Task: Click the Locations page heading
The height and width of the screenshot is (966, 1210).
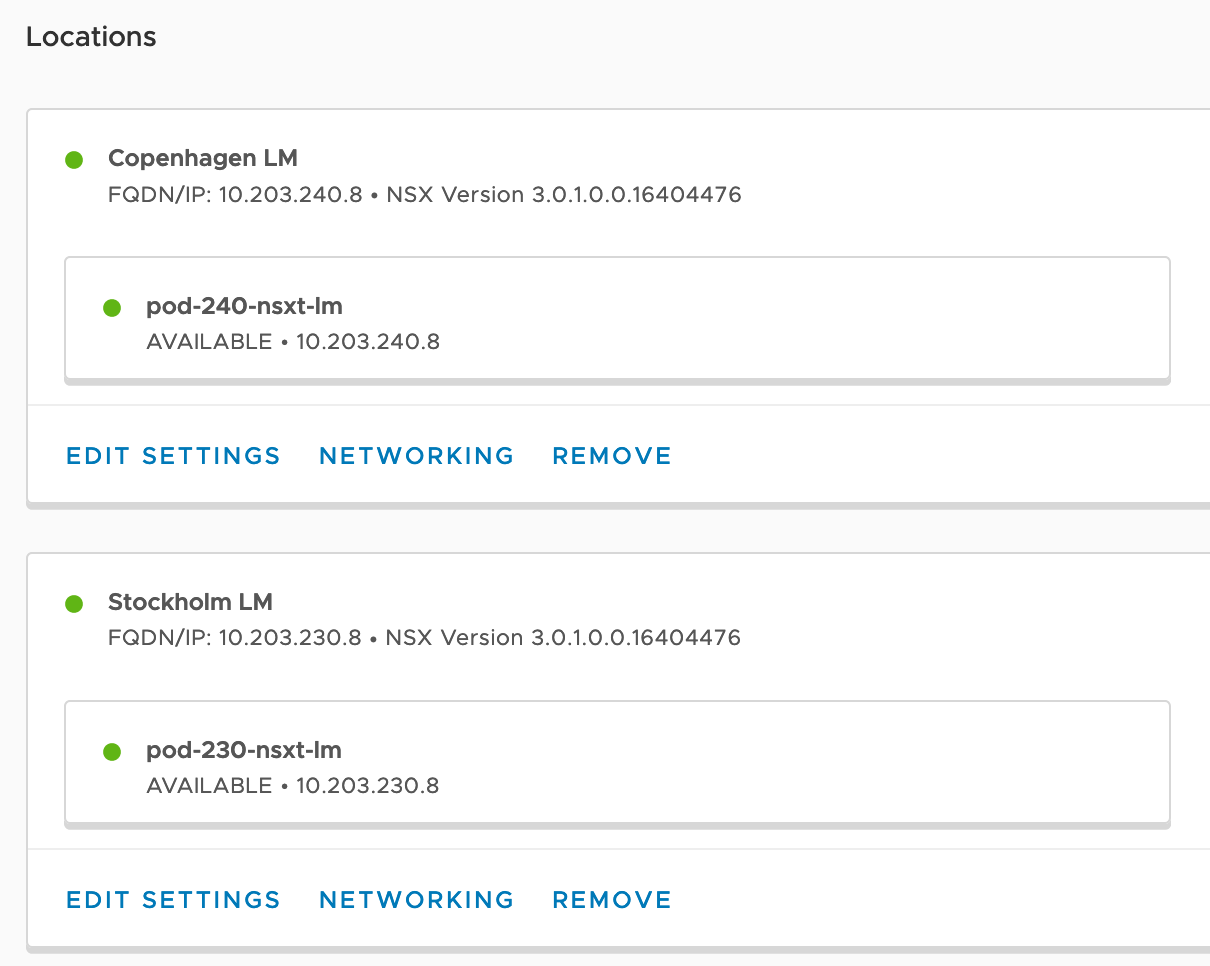Action: click(x=91, y=37)
